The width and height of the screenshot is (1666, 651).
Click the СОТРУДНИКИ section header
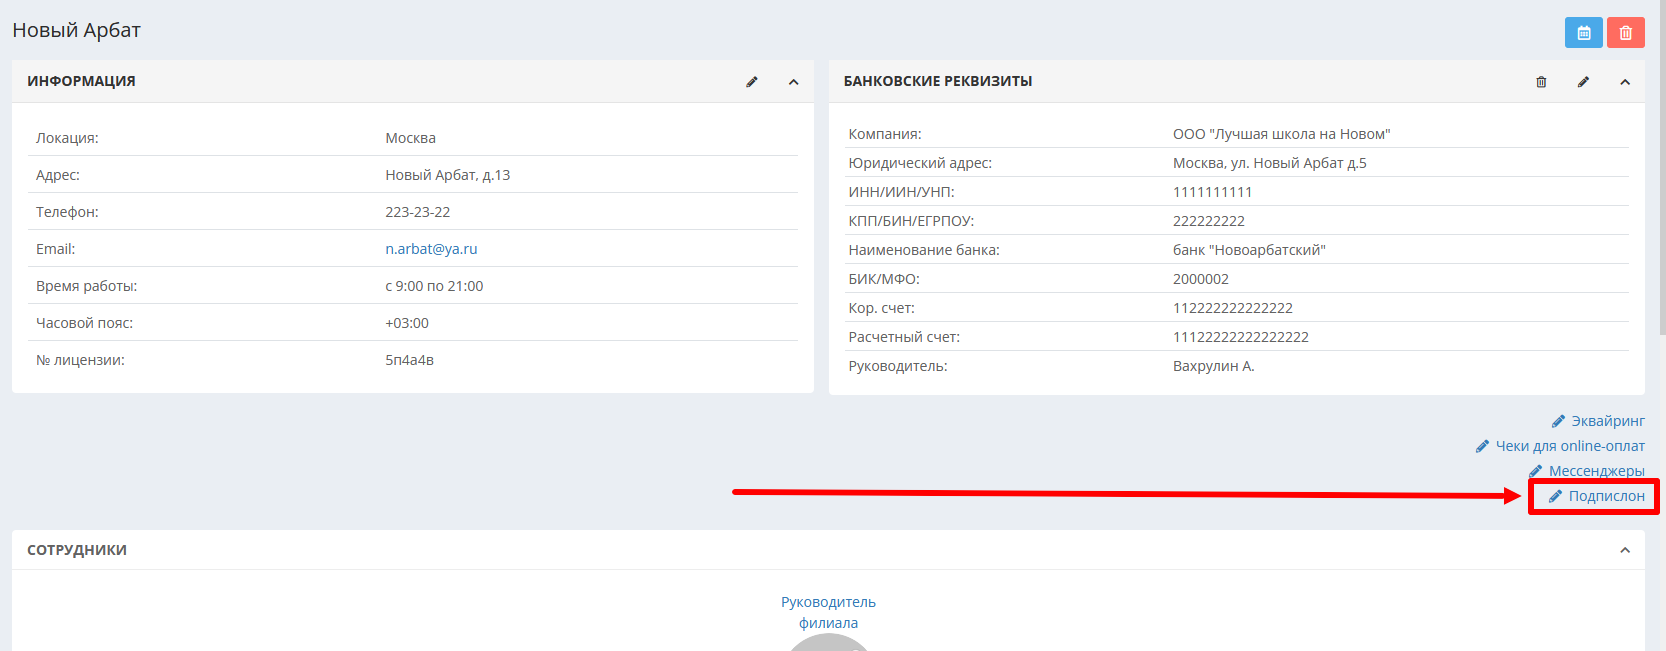(77, 550)
